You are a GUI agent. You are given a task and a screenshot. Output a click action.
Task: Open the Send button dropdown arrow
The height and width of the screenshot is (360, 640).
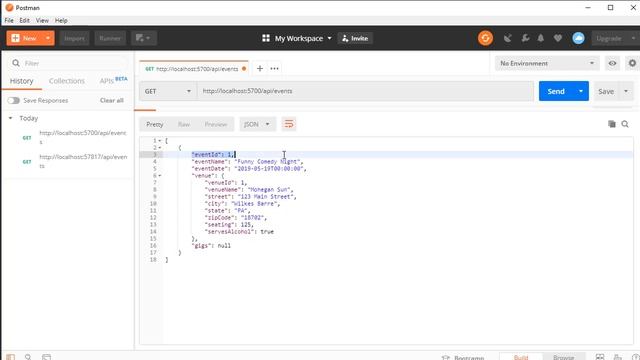[581, 91]
